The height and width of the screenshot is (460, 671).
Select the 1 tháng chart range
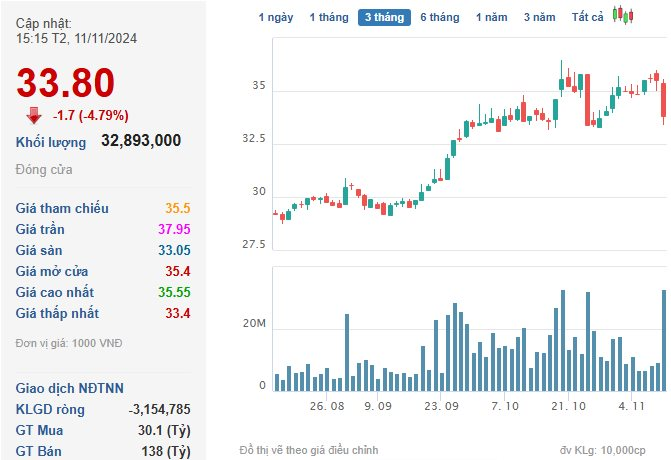coord(328,17)
